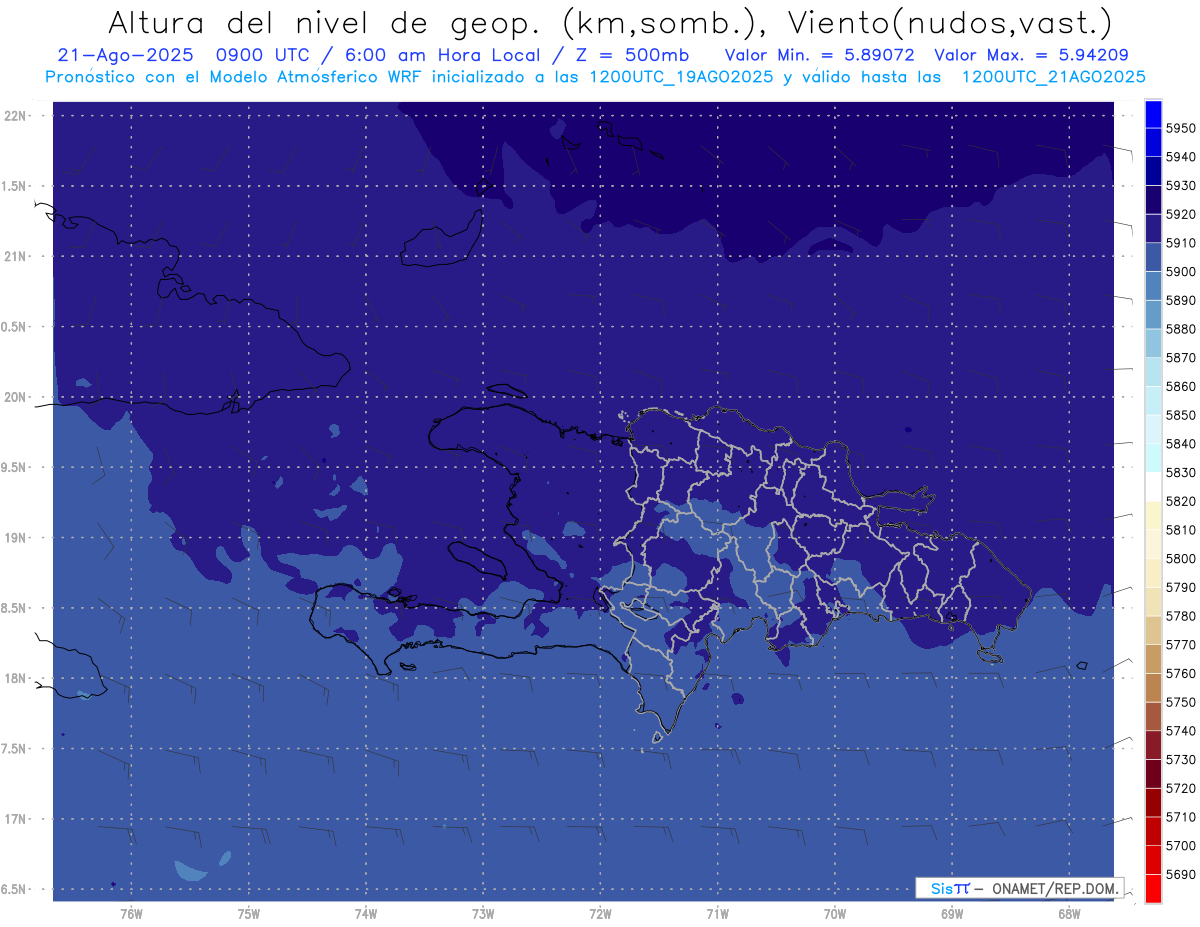
Task: Select the '19N' latitude label
Action: coord(15,538)
